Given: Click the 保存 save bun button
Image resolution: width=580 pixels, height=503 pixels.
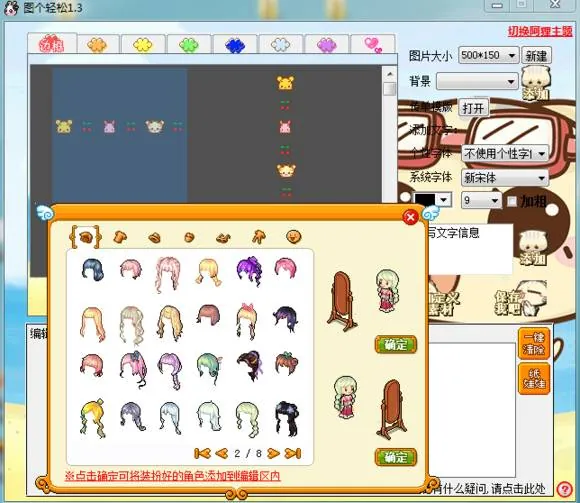Looking at the screenshot, I should point(521,298).
